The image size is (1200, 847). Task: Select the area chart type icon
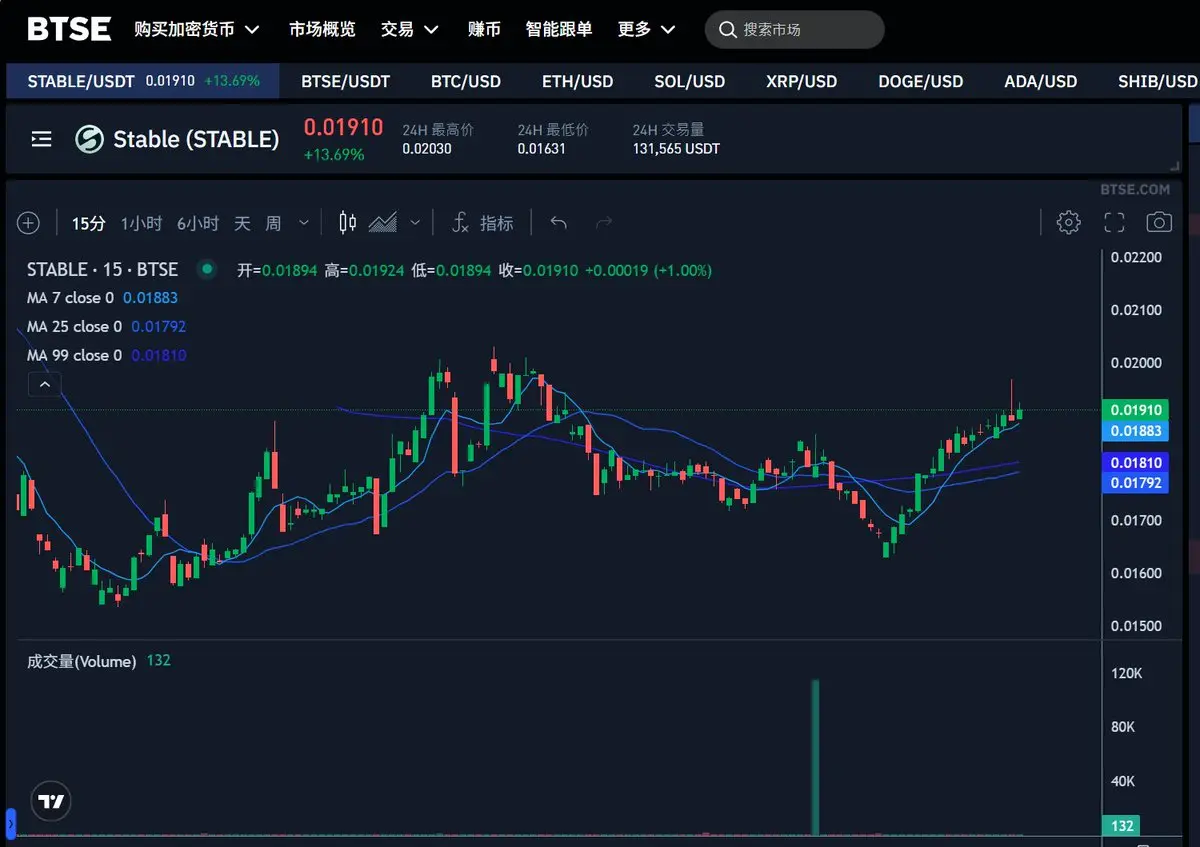[x=383, y=223]
